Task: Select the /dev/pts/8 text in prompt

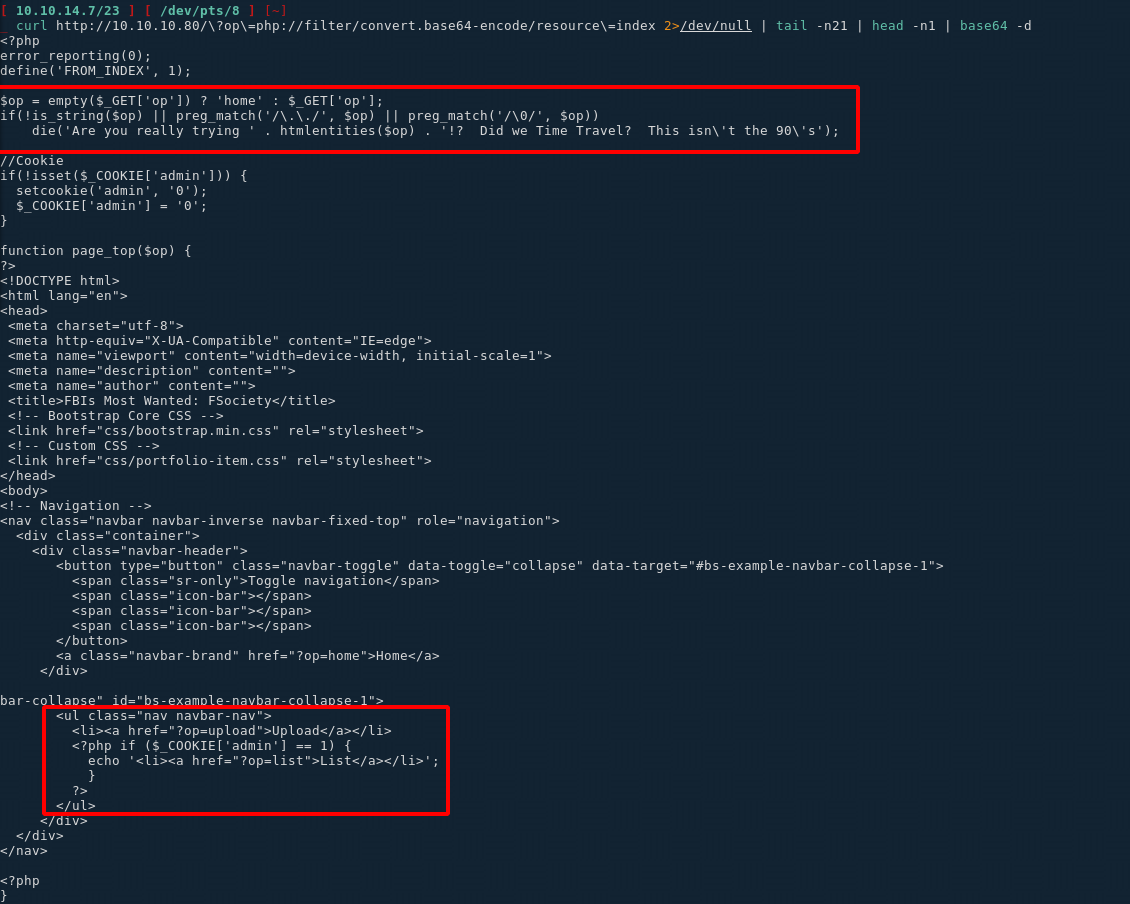Action: coord(200,11)
